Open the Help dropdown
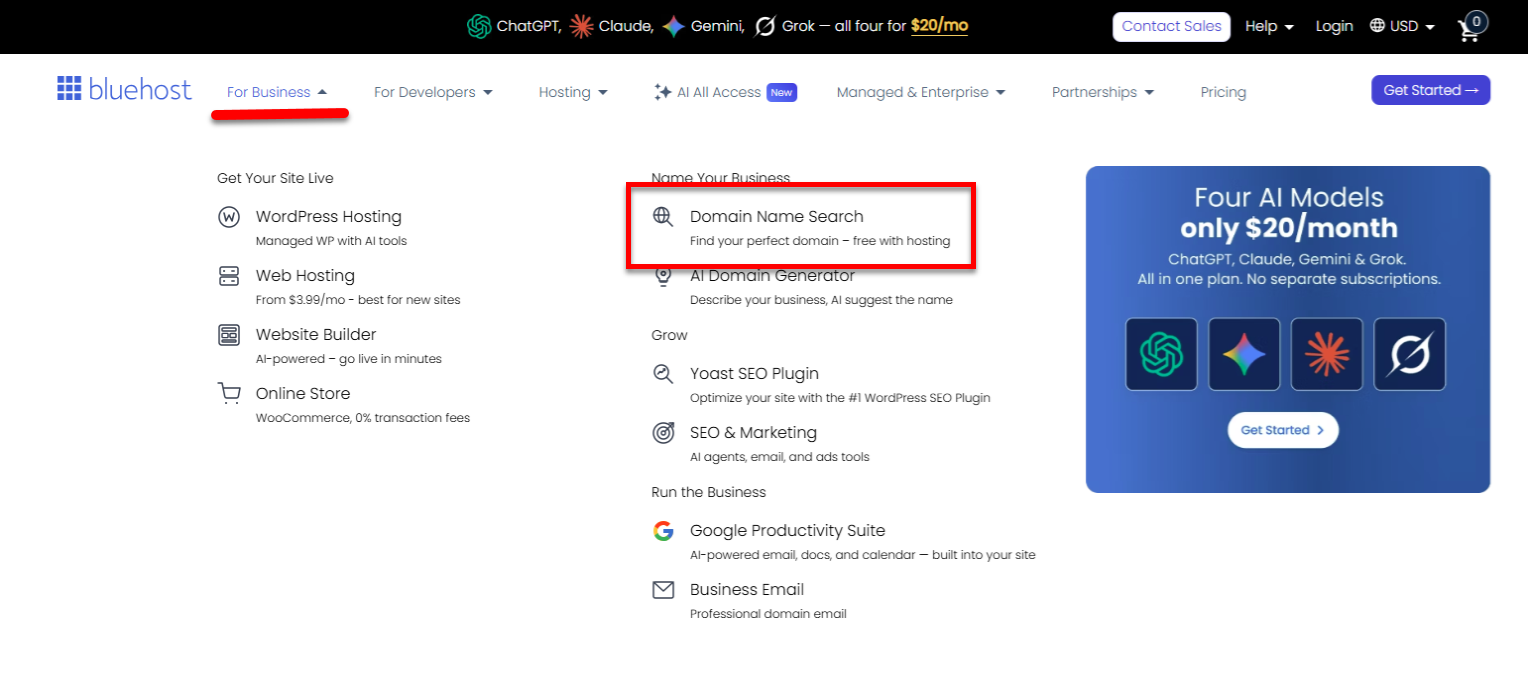 pyautogui.click(x=1269, y=26)
